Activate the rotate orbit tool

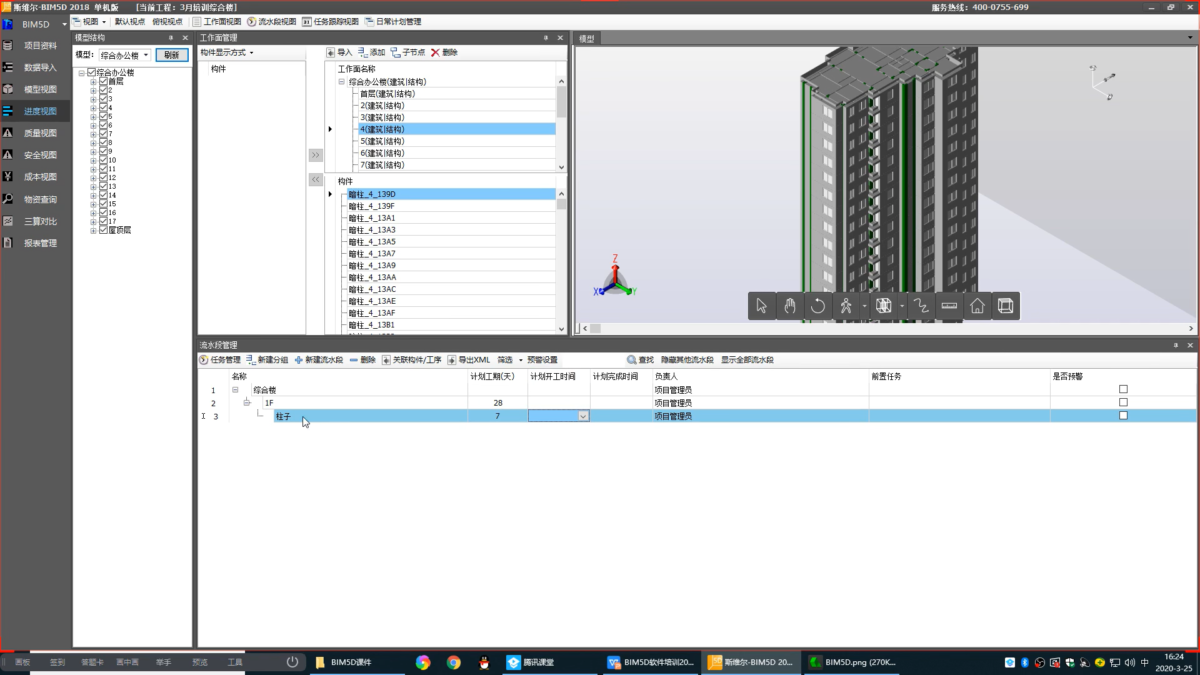point(818,306)
